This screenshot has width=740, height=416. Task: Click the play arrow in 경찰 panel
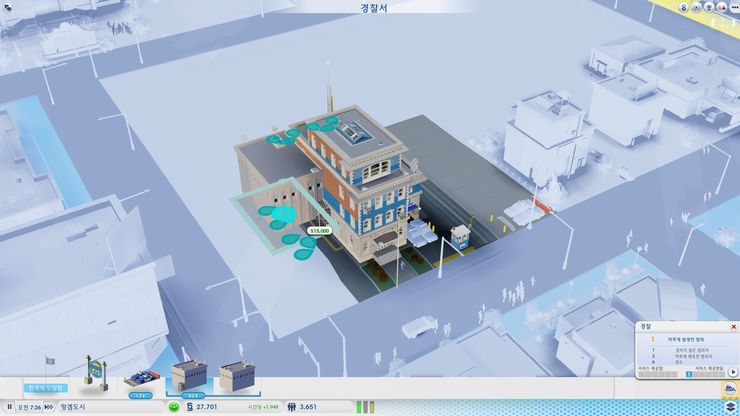(733, 372)
